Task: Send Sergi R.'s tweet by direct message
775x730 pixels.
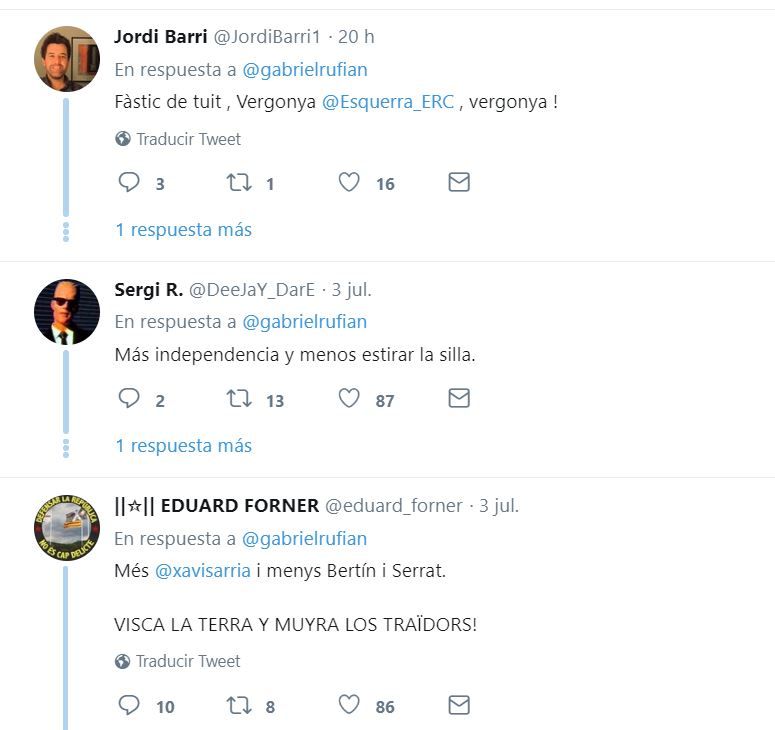Action: pos(458,399)
